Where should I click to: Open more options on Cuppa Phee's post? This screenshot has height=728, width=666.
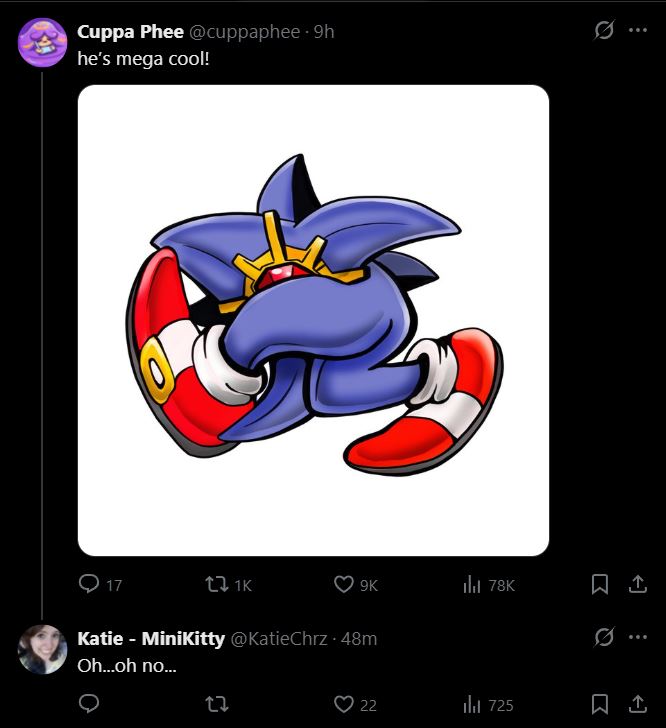pyautogui.click(x=638, y=30)
